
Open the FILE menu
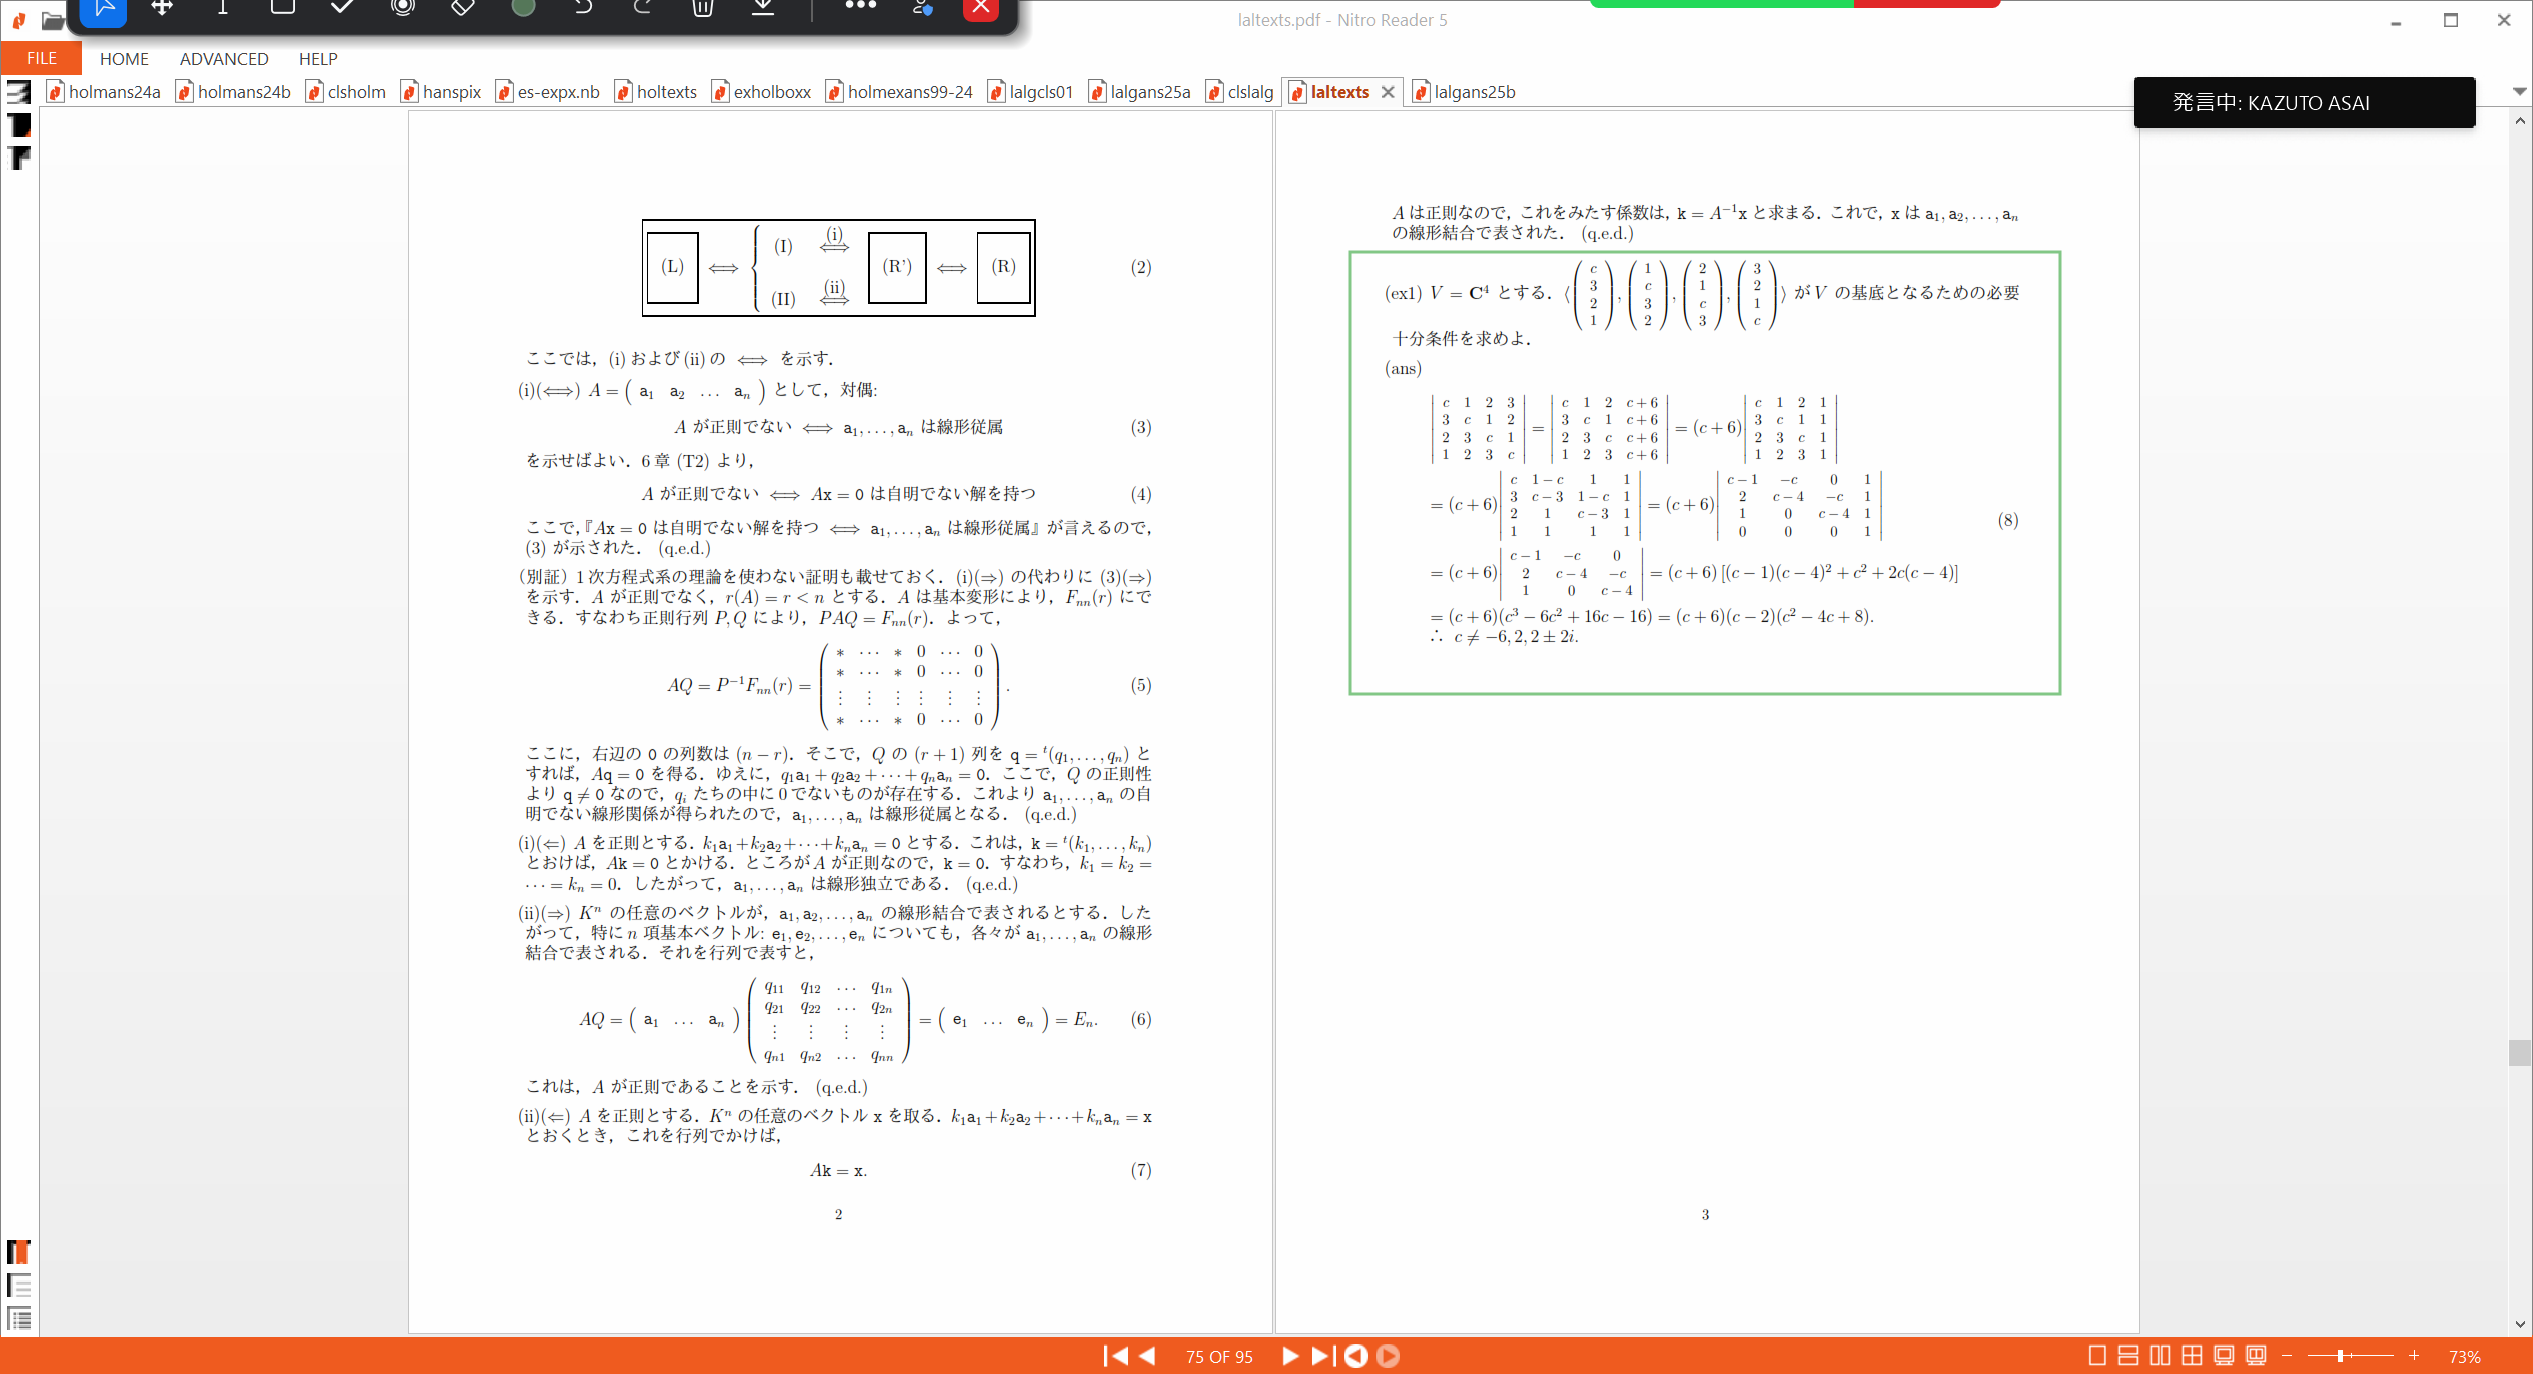[x=41, y=58]
